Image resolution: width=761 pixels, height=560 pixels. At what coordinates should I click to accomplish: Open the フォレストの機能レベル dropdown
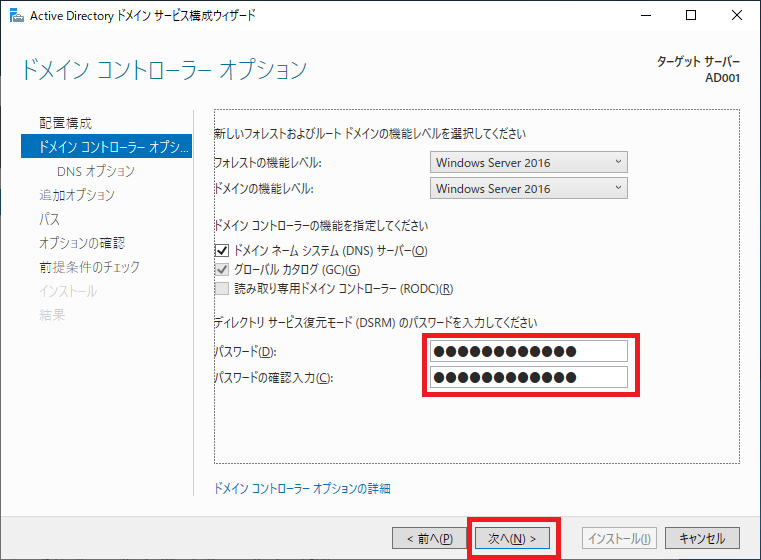[529, 162]
